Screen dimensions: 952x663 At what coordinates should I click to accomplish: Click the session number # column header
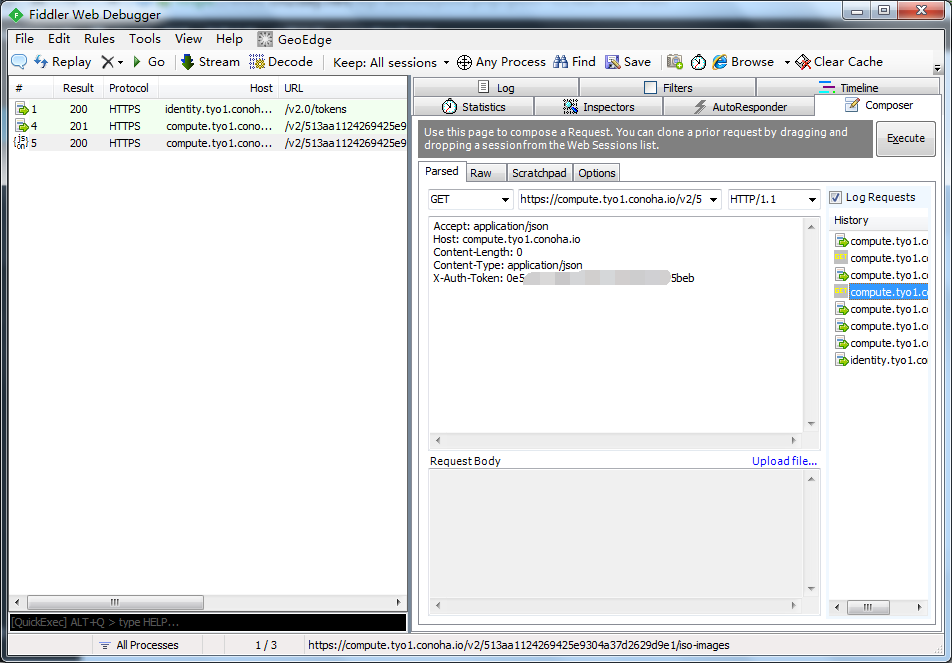tap(32, 88)
